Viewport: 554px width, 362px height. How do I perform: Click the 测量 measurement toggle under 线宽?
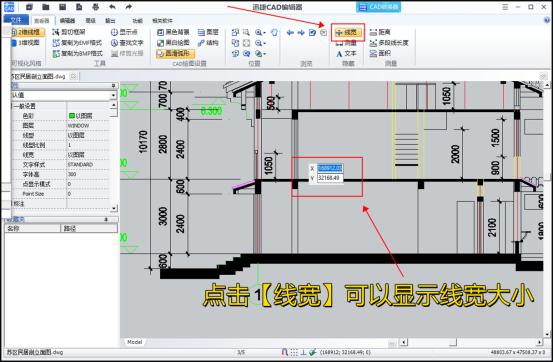pos(346,43)
